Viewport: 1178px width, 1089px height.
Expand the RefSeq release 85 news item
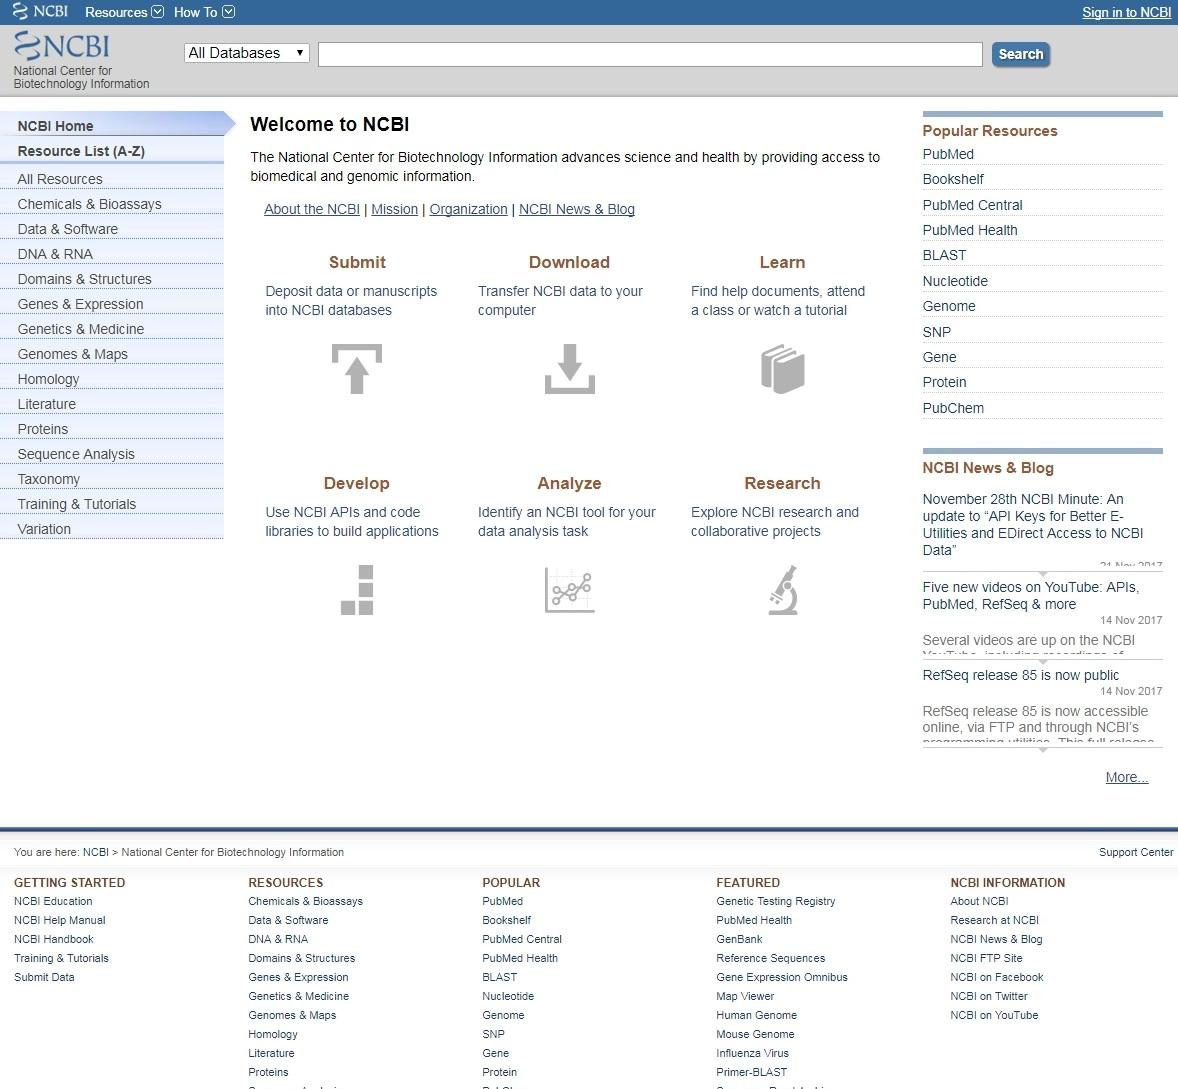1043,748
